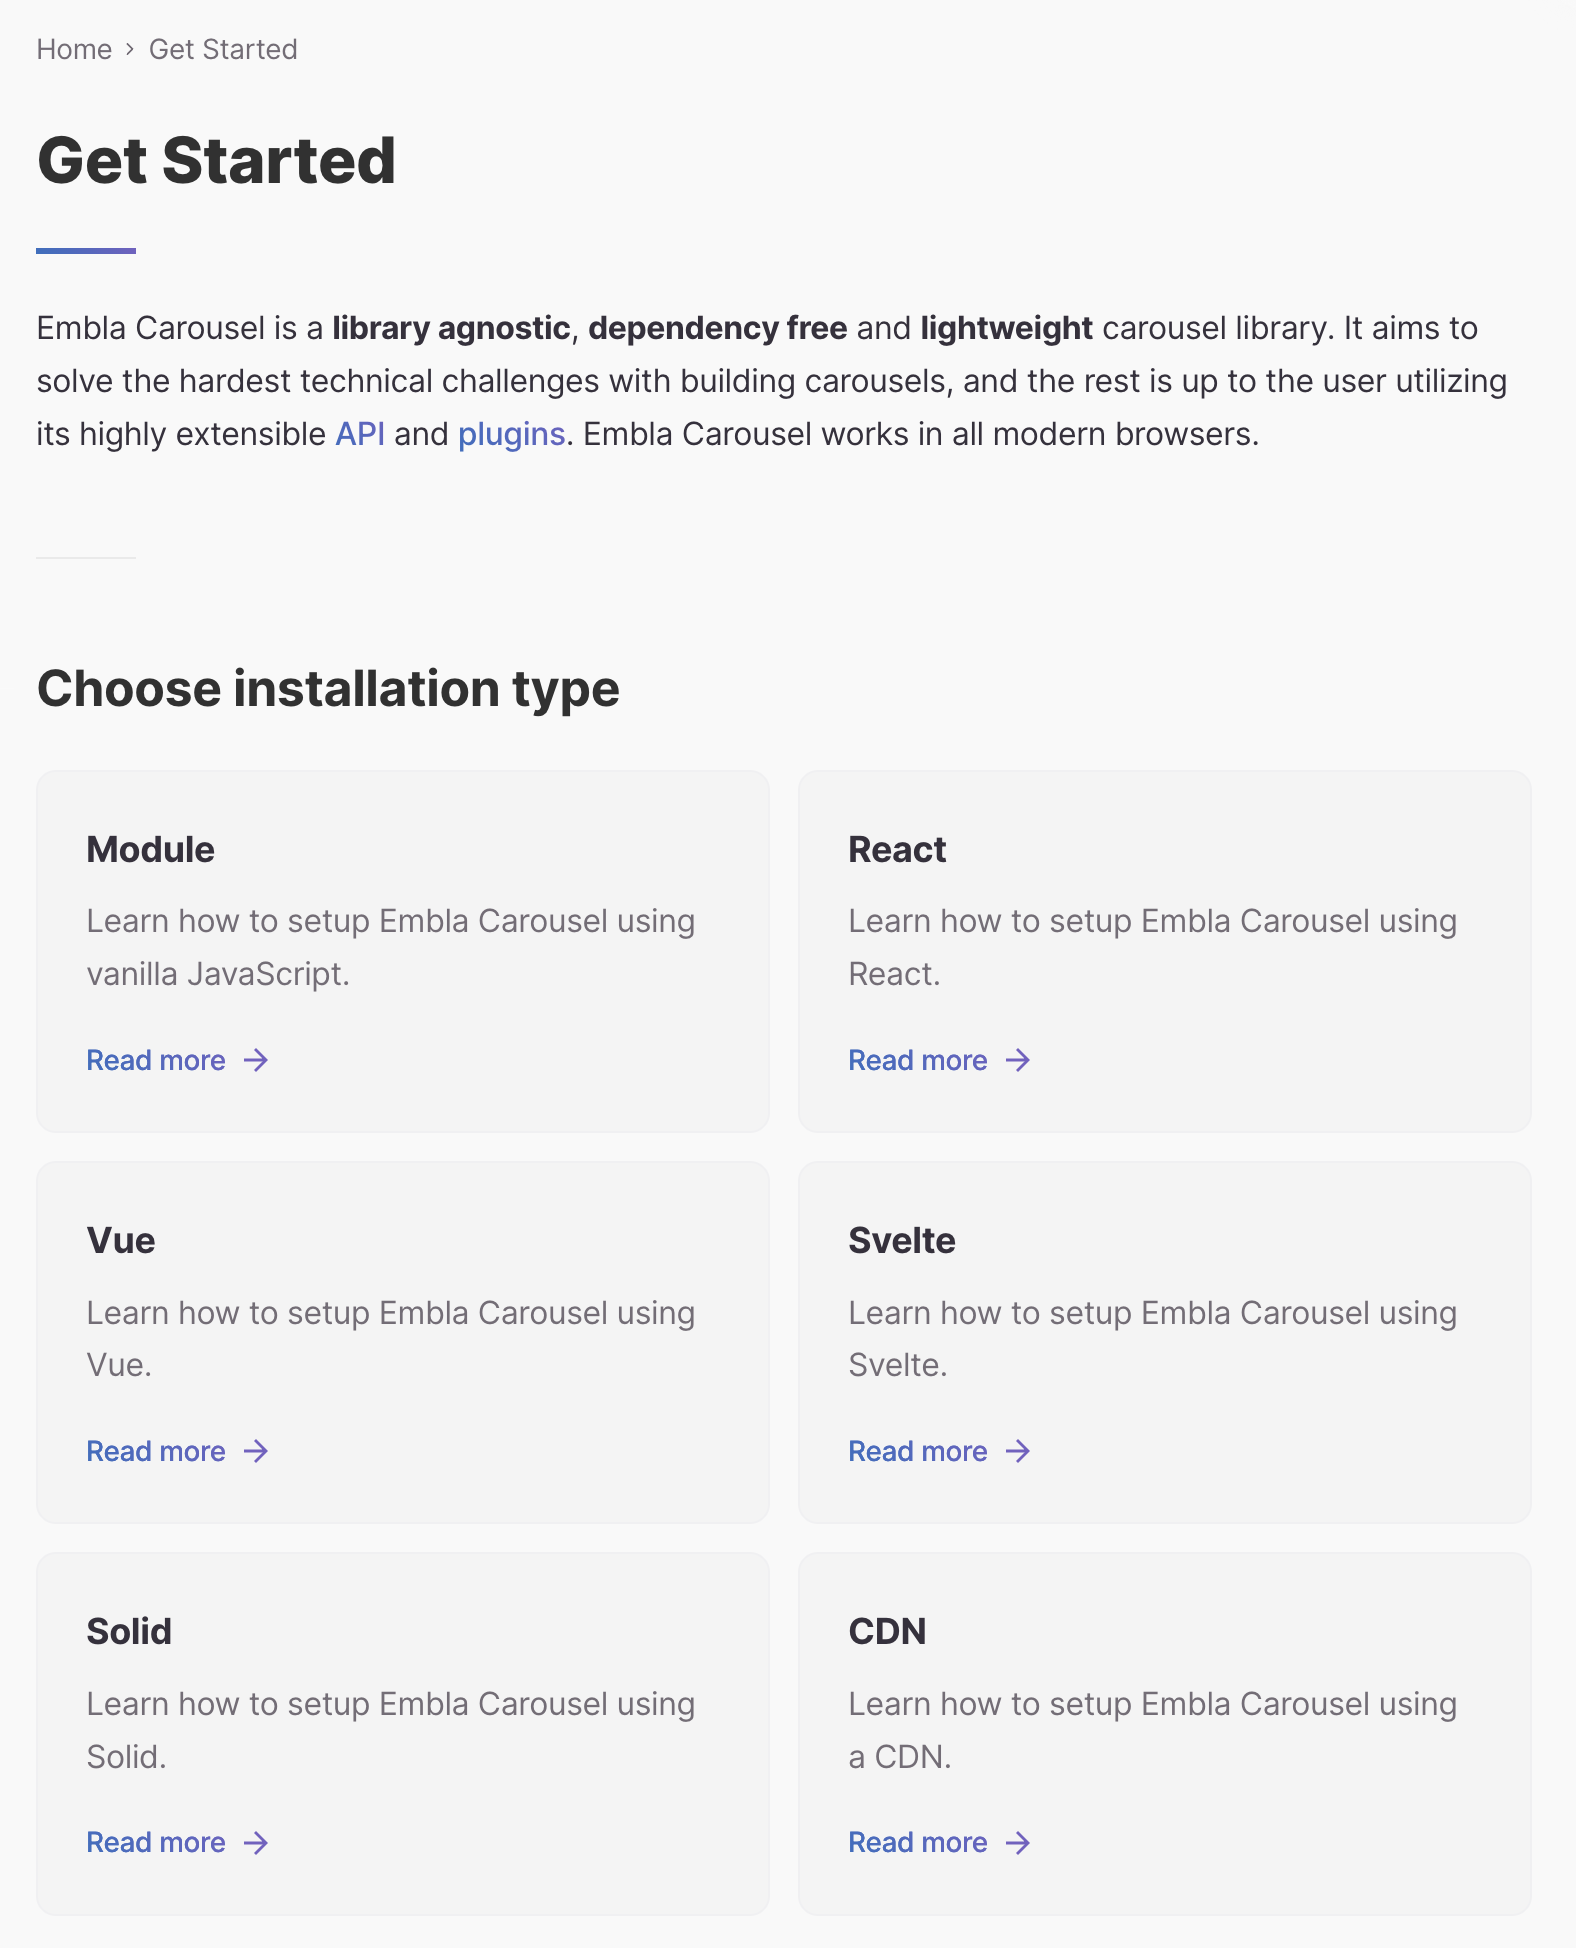The height and width of the screenshot is (1948, 1576).
Task: Click the arrow icon in the Module card
Action: (256, 1060)
